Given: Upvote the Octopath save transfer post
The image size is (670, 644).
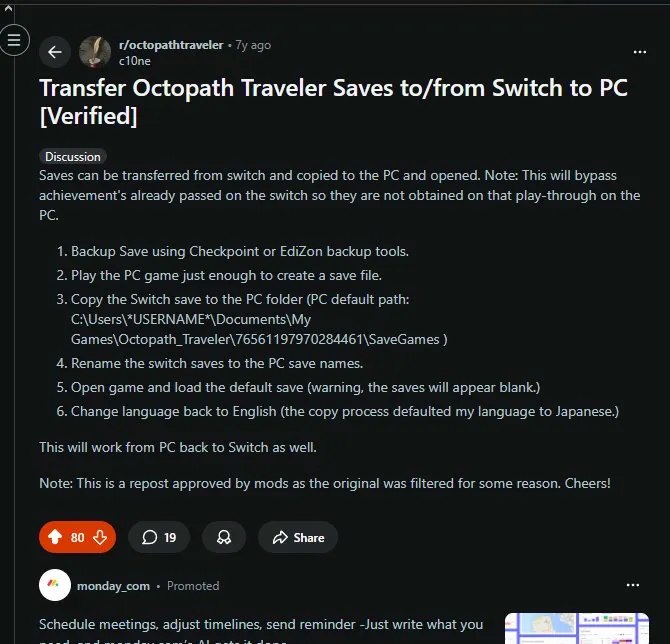Looking at the screenshot, I should tap(55, 537).
